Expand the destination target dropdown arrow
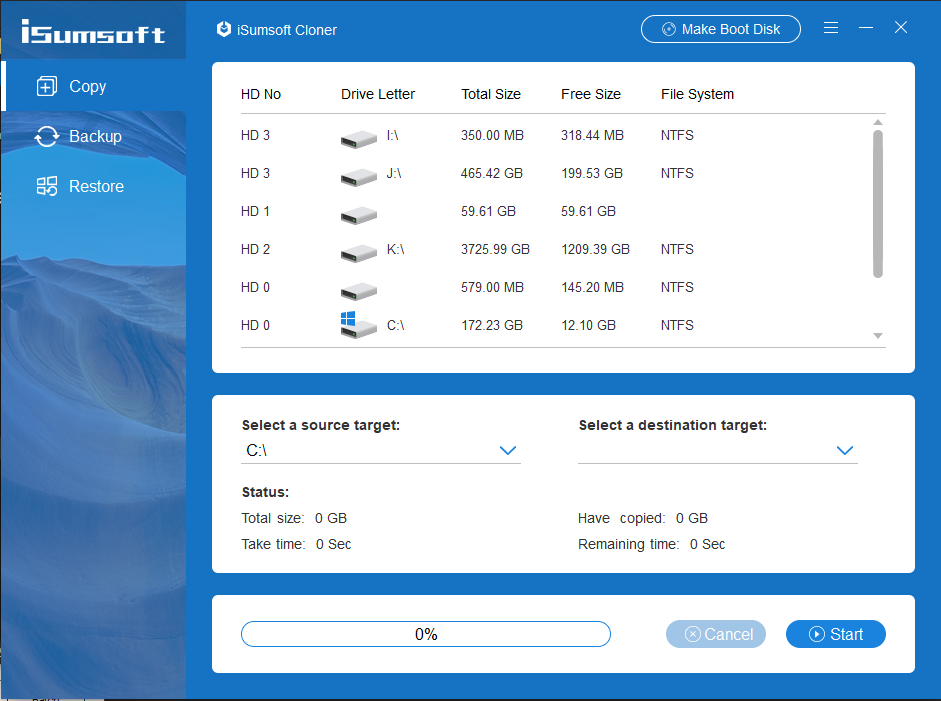 coord(845,451)
